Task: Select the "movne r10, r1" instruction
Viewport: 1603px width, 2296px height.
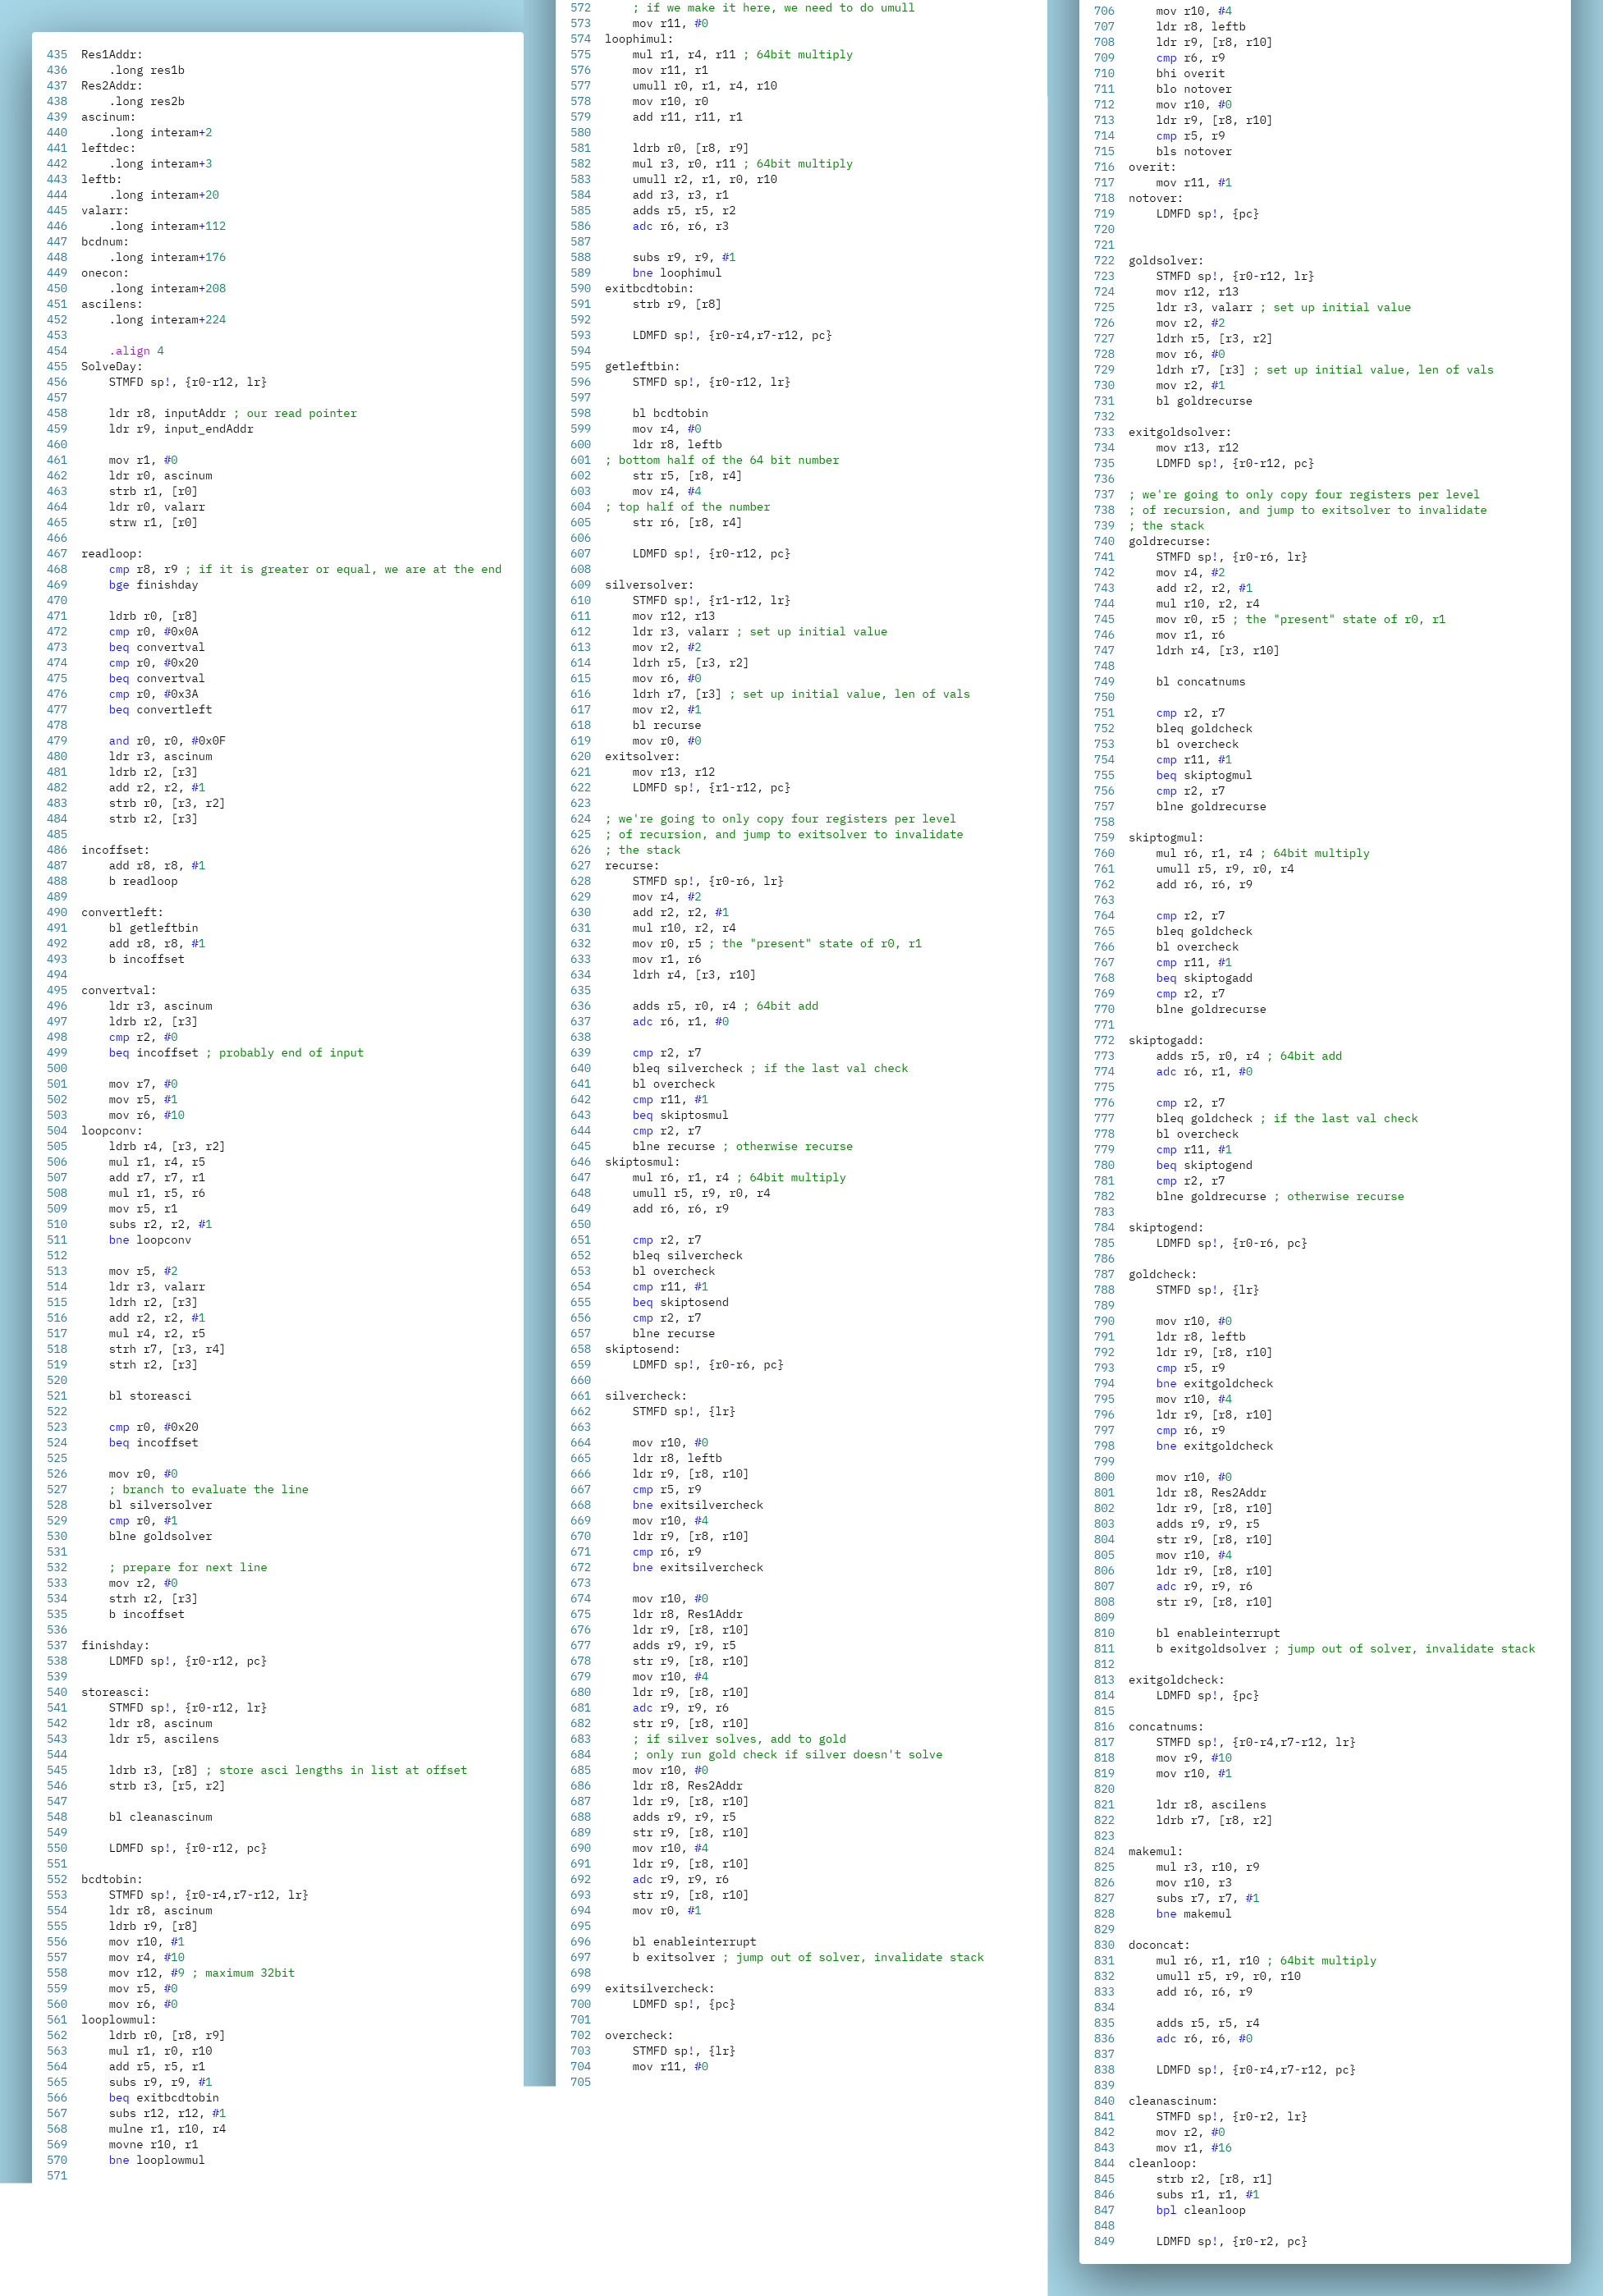Action: pyautogui.click(x=154, y=2145)
